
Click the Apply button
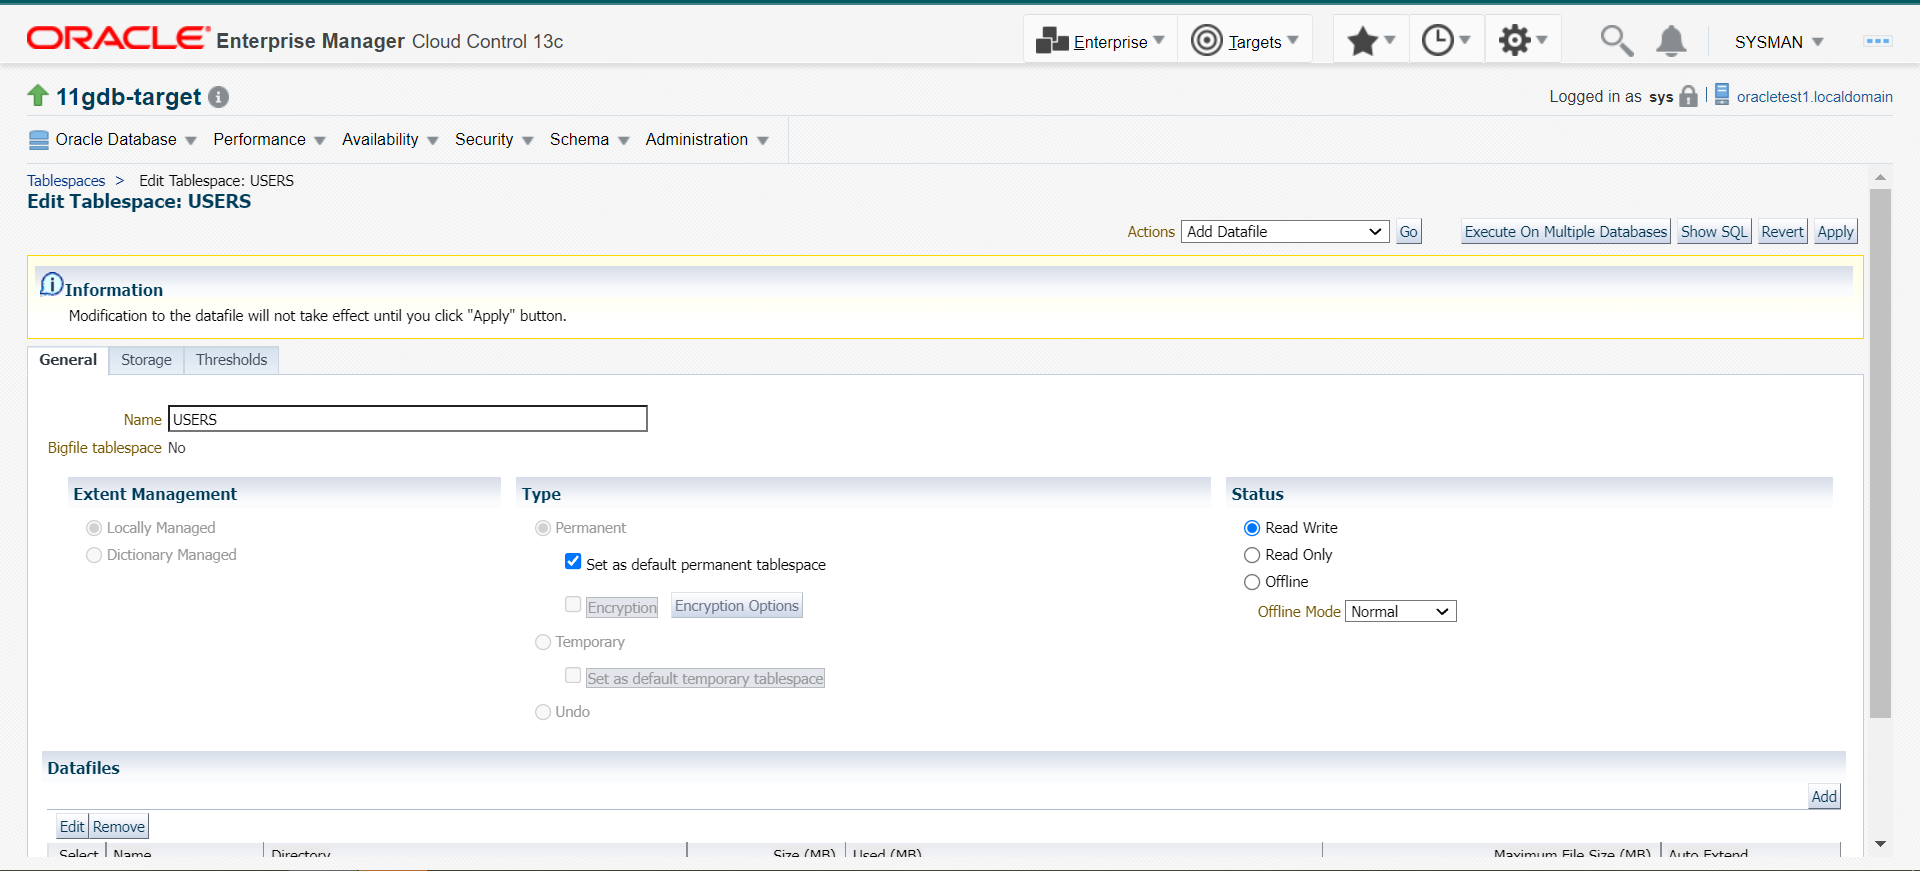pyautogui.click(x=1835, y=232)
